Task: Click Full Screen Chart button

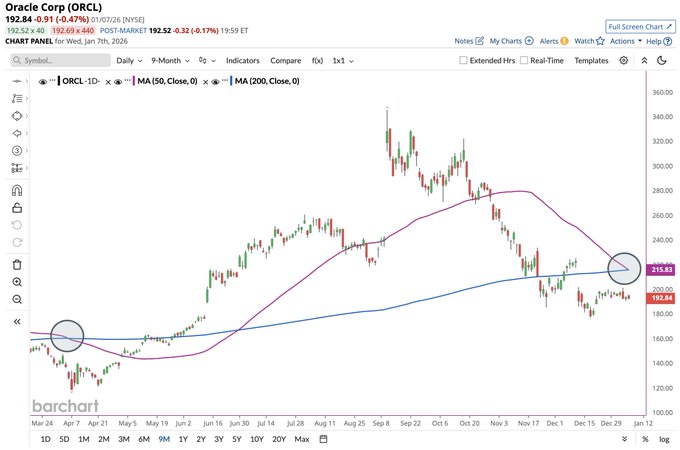Action: pos(640,26)
